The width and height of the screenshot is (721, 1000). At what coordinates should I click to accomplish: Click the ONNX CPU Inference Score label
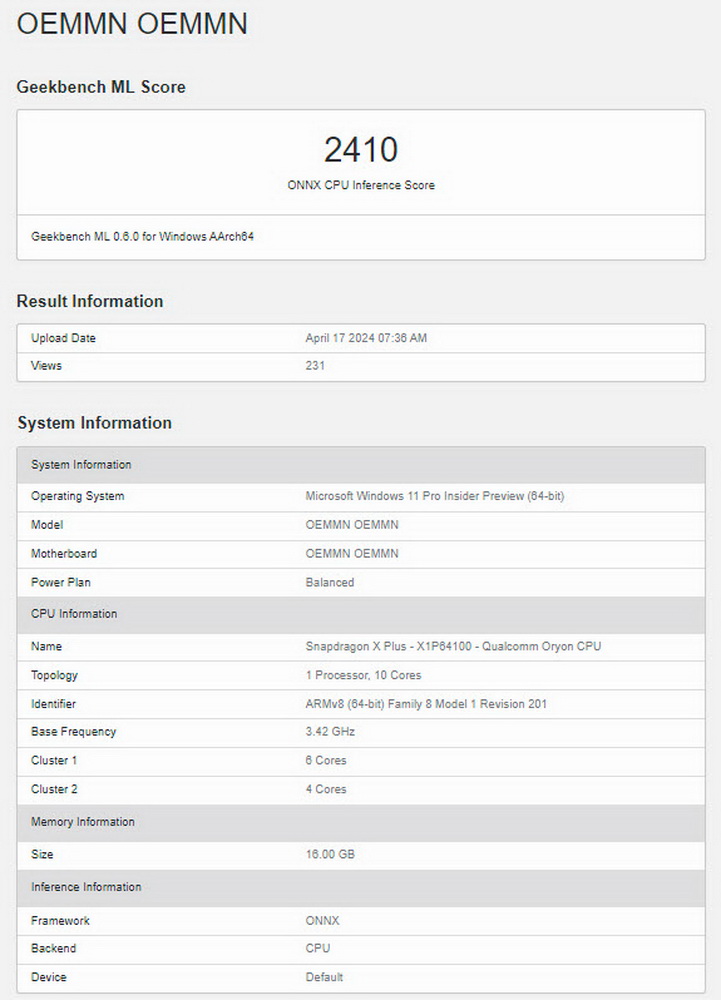point(361,185)
